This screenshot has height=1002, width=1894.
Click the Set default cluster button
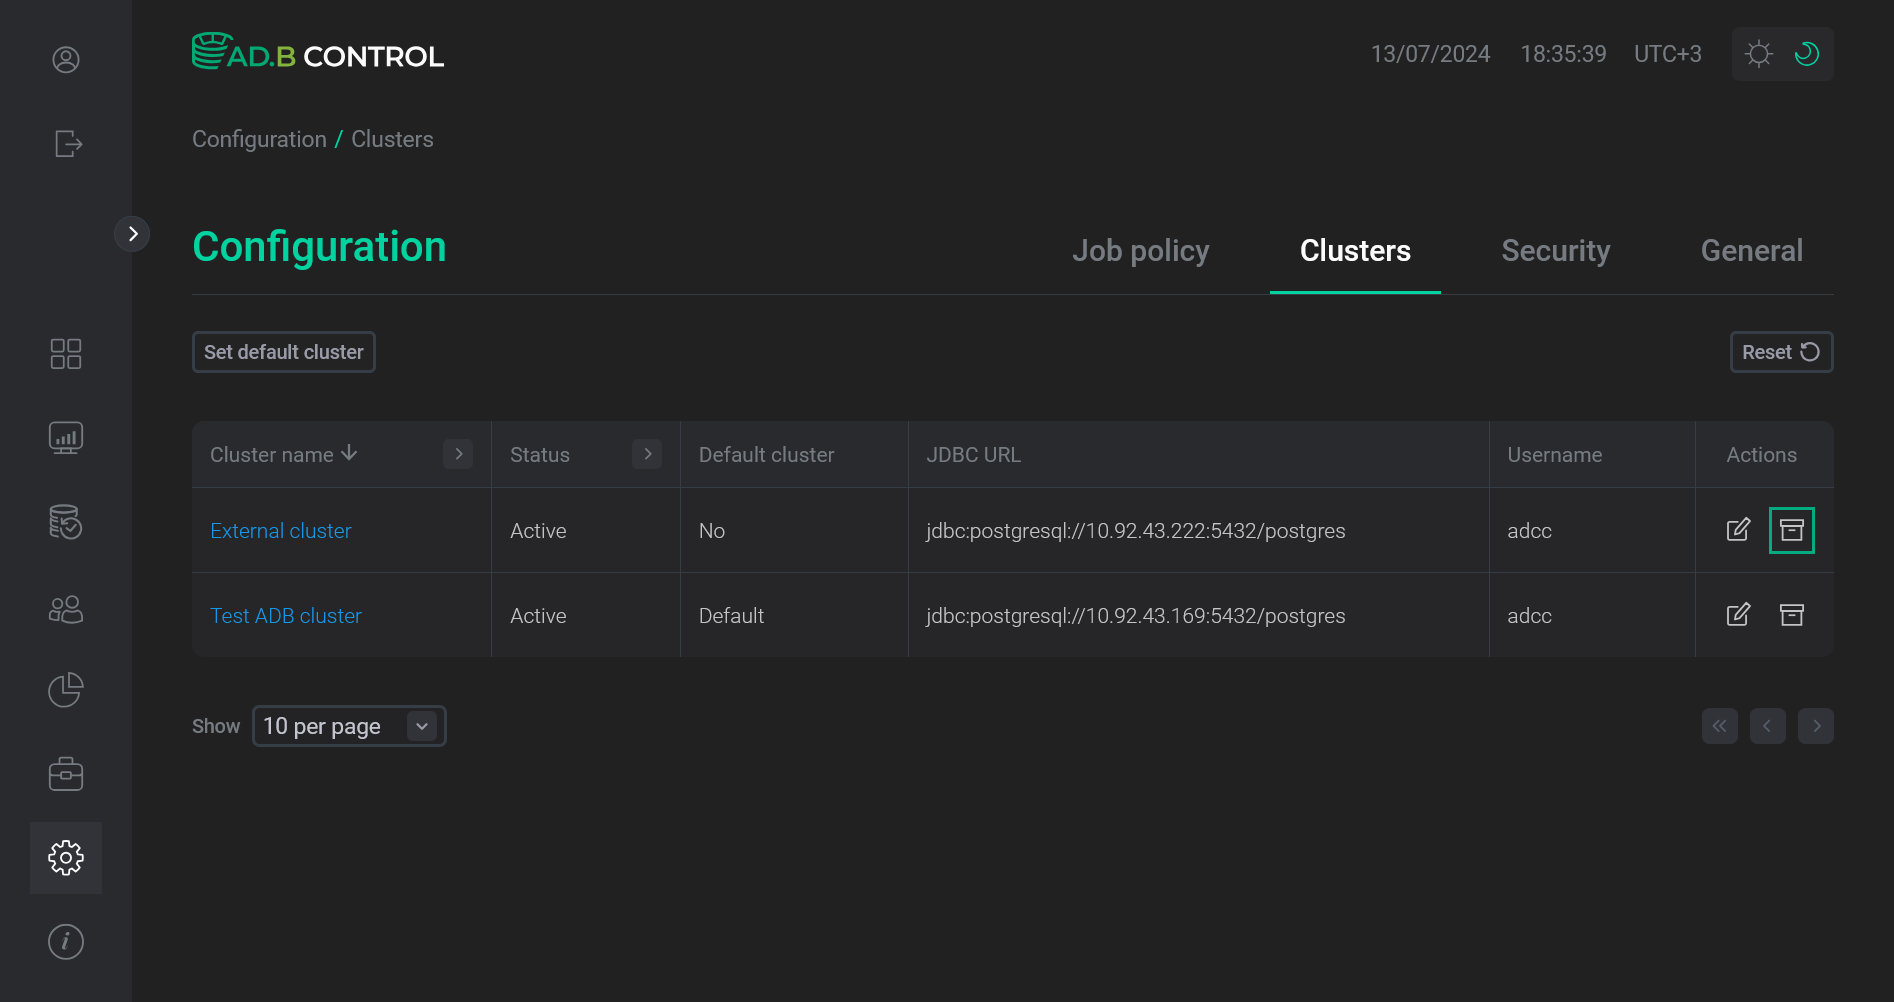pos(283,352)
